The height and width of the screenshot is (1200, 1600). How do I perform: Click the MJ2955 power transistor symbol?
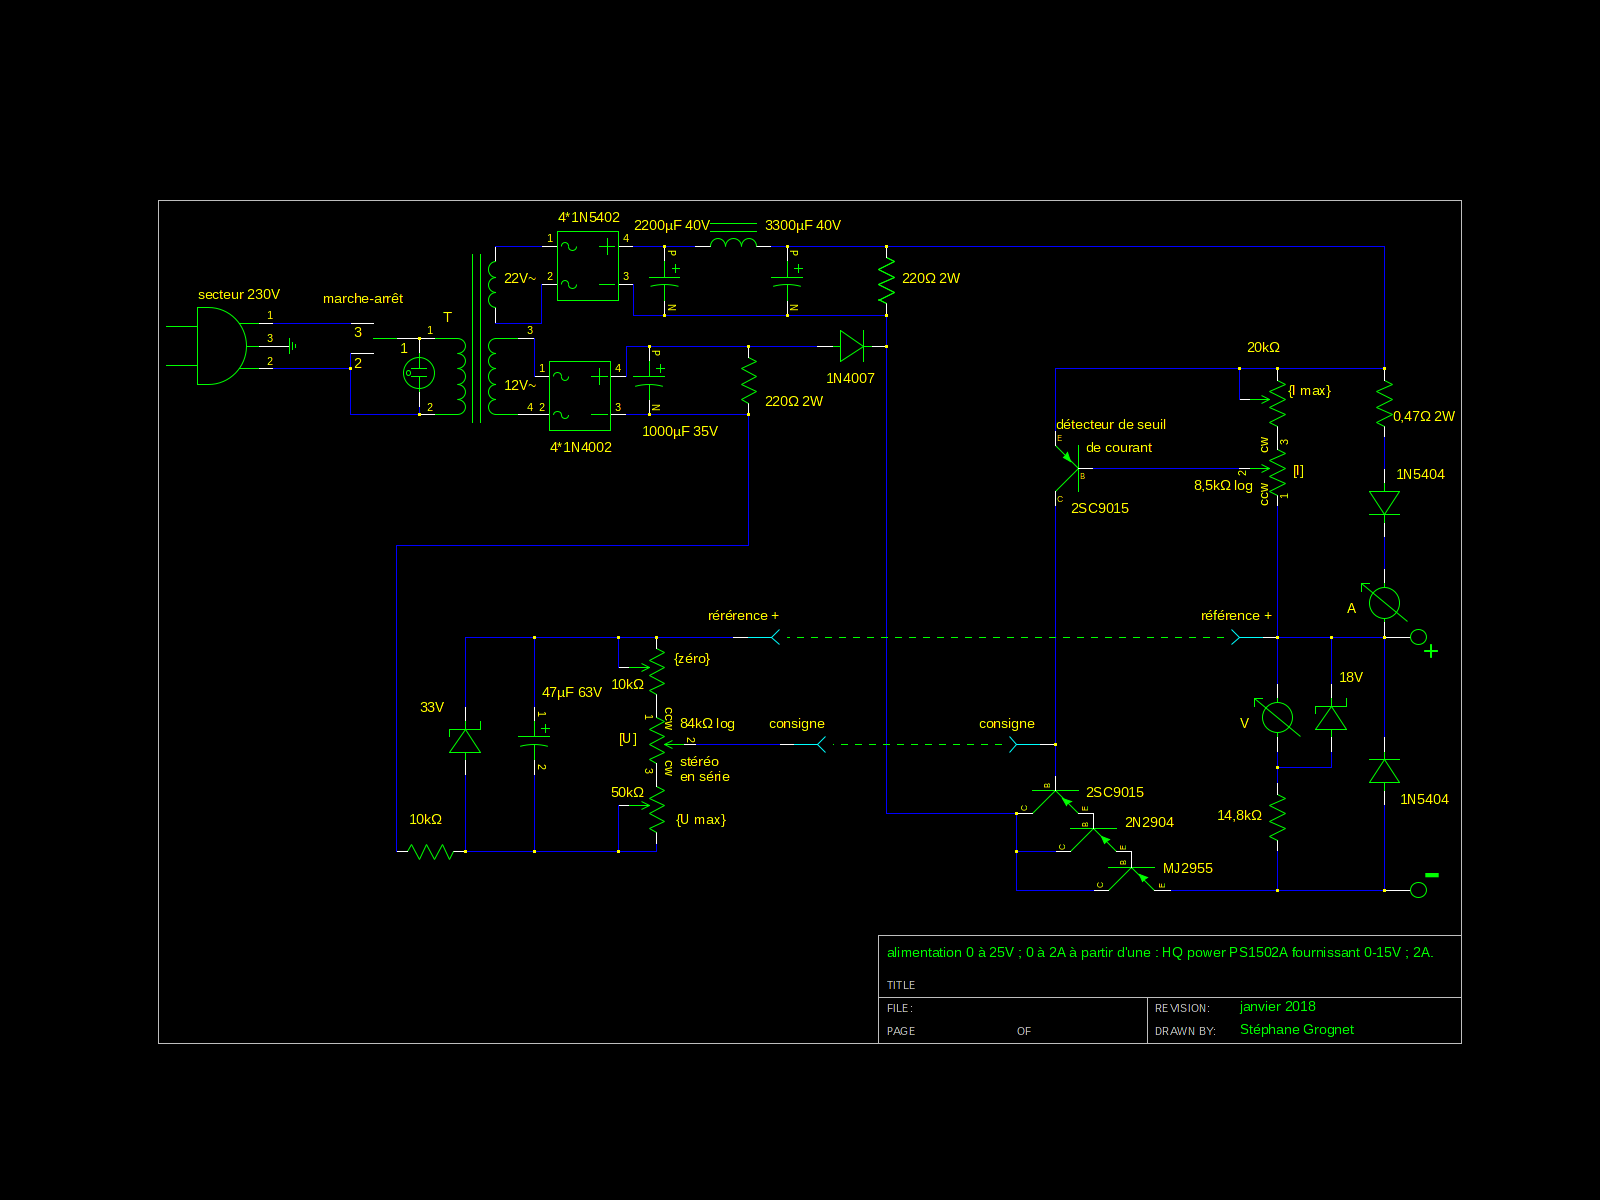click(x=1130, y=876)
